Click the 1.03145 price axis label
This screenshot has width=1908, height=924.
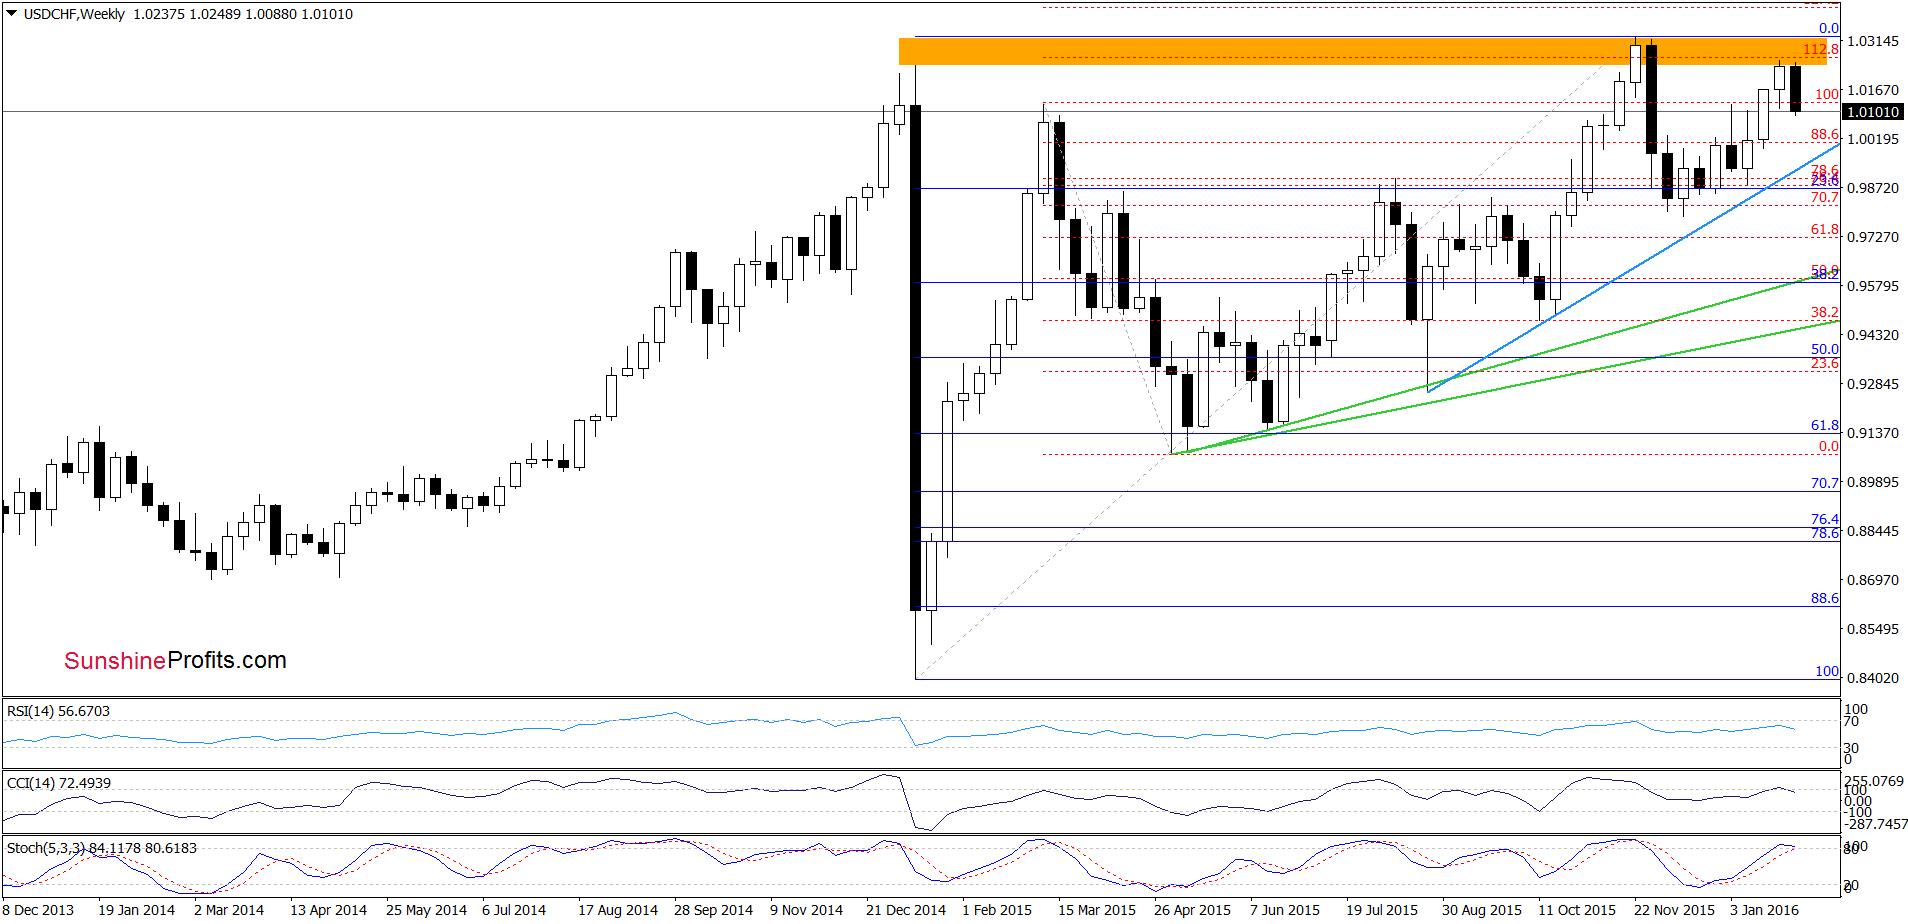pos(1873,41)
